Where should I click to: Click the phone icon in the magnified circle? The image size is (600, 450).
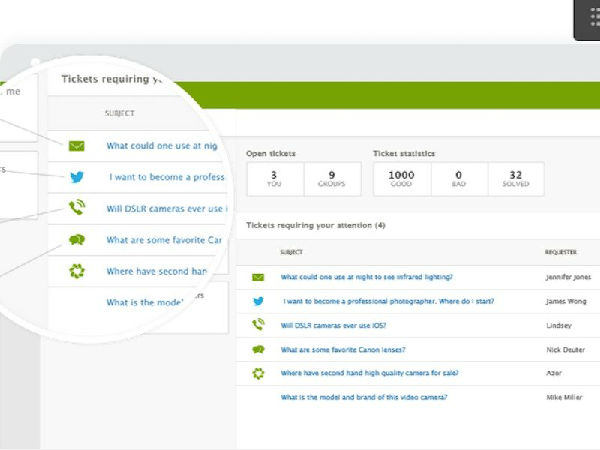pos(77,208)
